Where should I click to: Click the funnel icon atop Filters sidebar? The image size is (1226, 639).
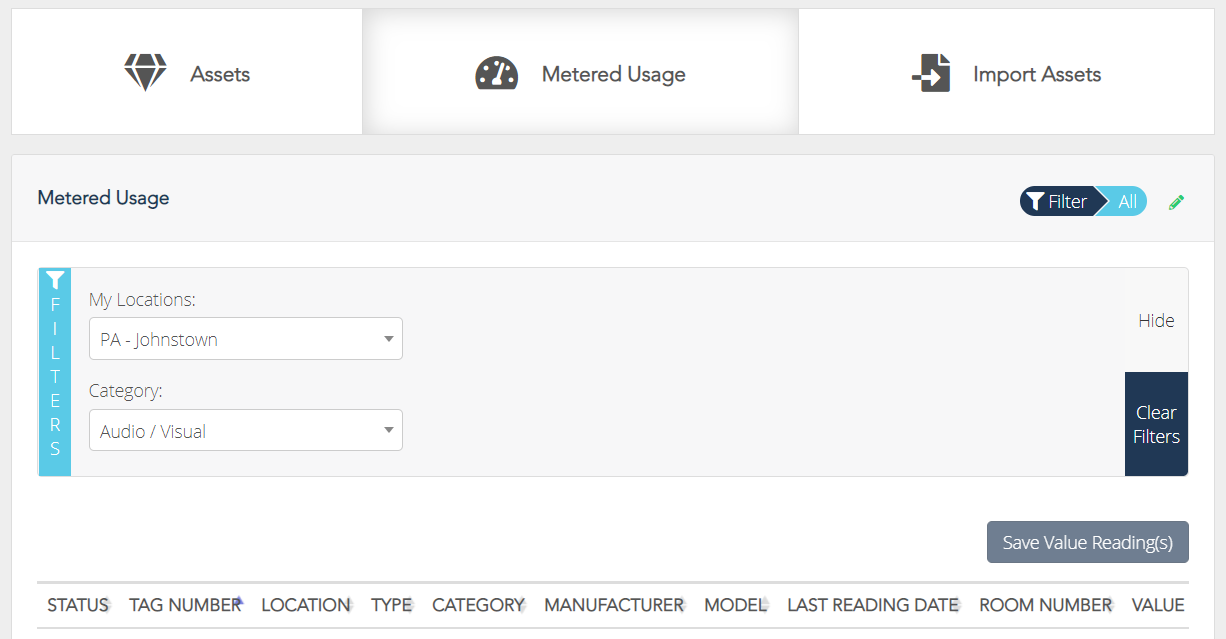tap(55, 280)
